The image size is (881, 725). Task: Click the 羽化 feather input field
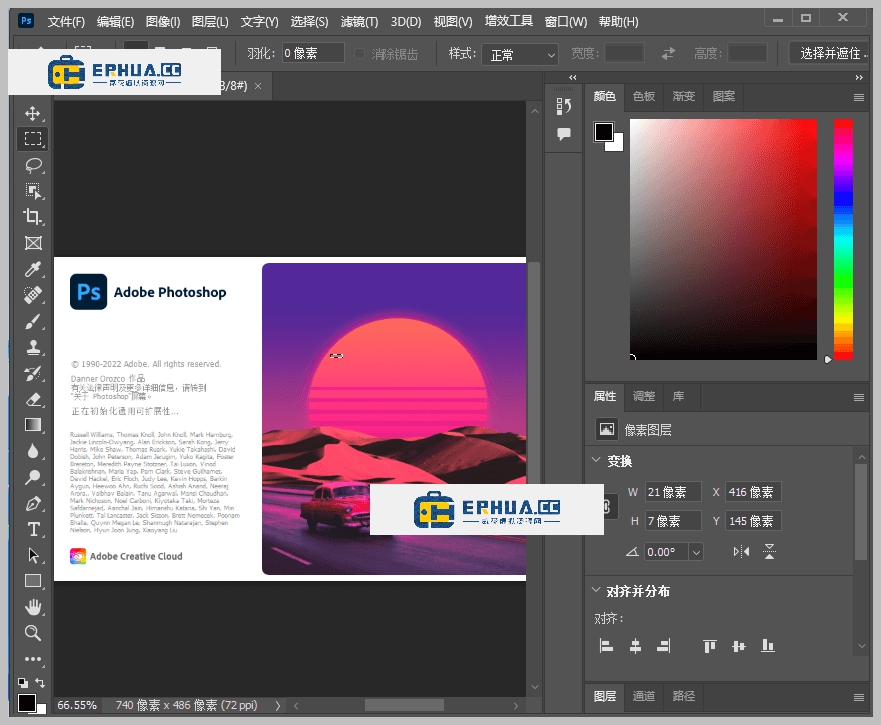[313, 53]
